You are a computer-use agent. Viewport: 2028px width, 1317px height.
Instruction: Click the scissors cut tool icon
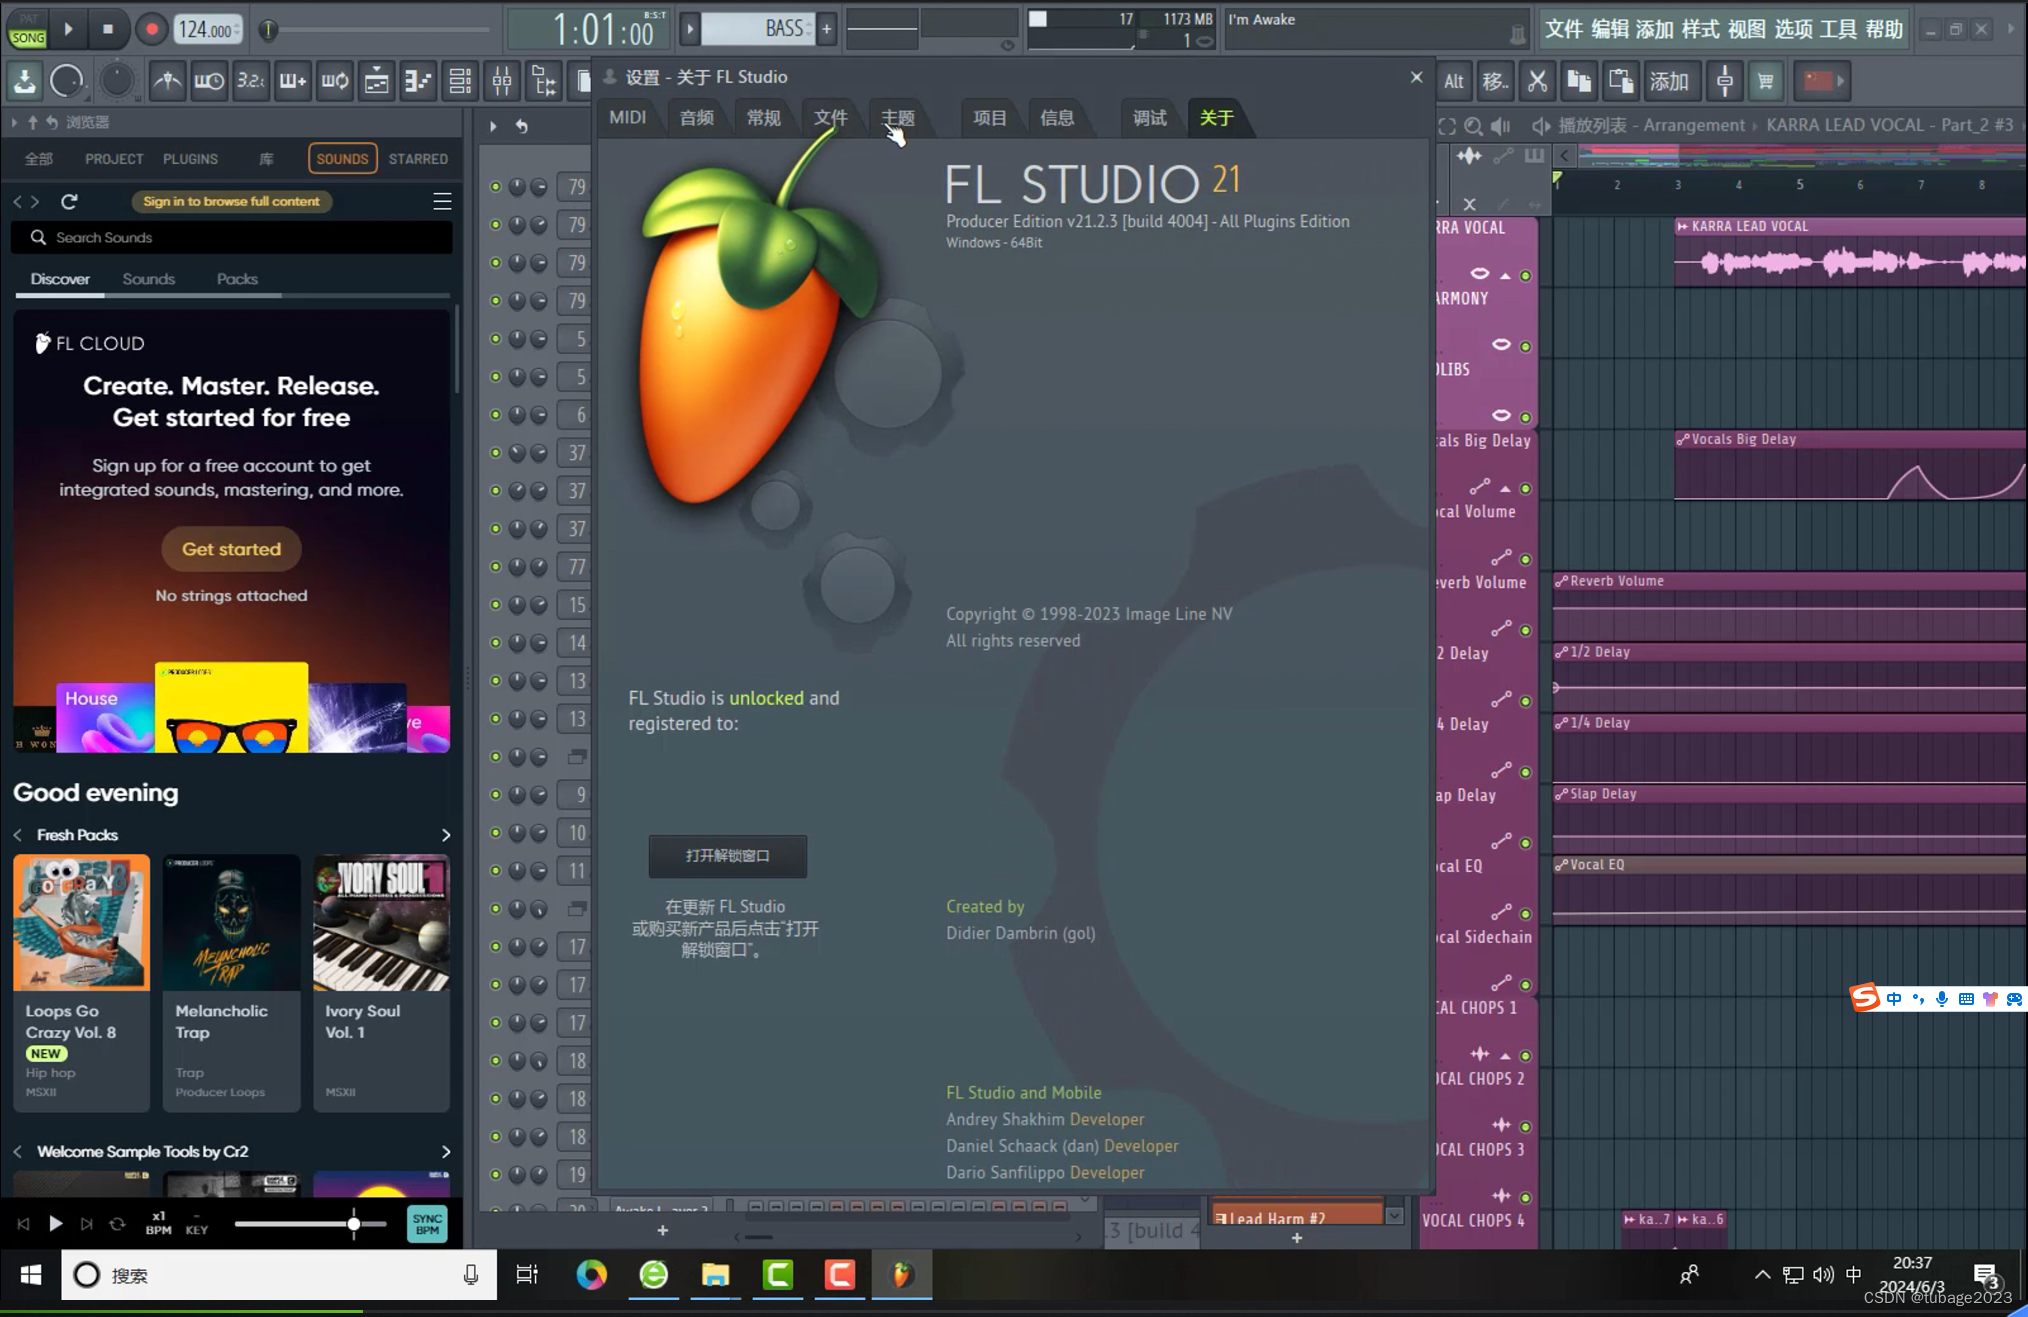pos(1537,81)
